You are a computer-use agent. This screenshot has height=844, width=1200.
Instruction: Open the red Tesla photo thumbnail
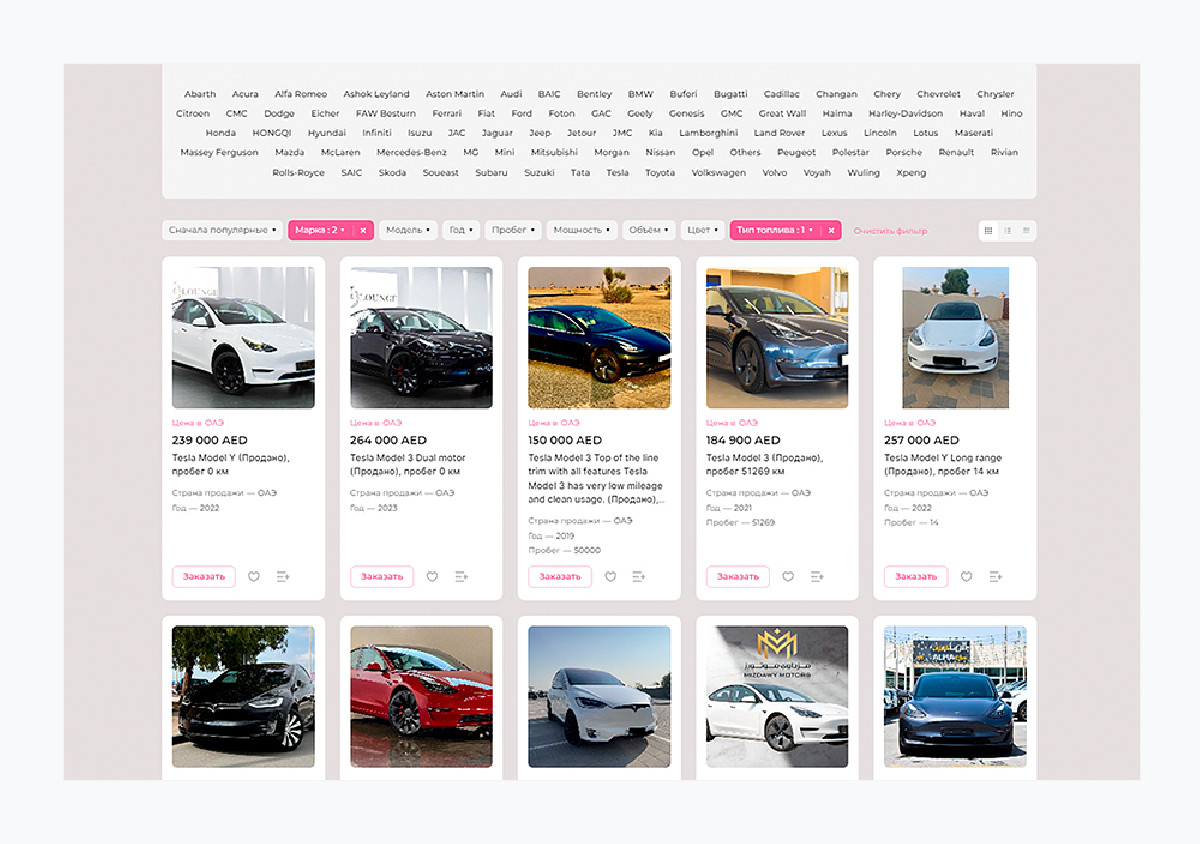pyautogui.click(x=421, y=696)
